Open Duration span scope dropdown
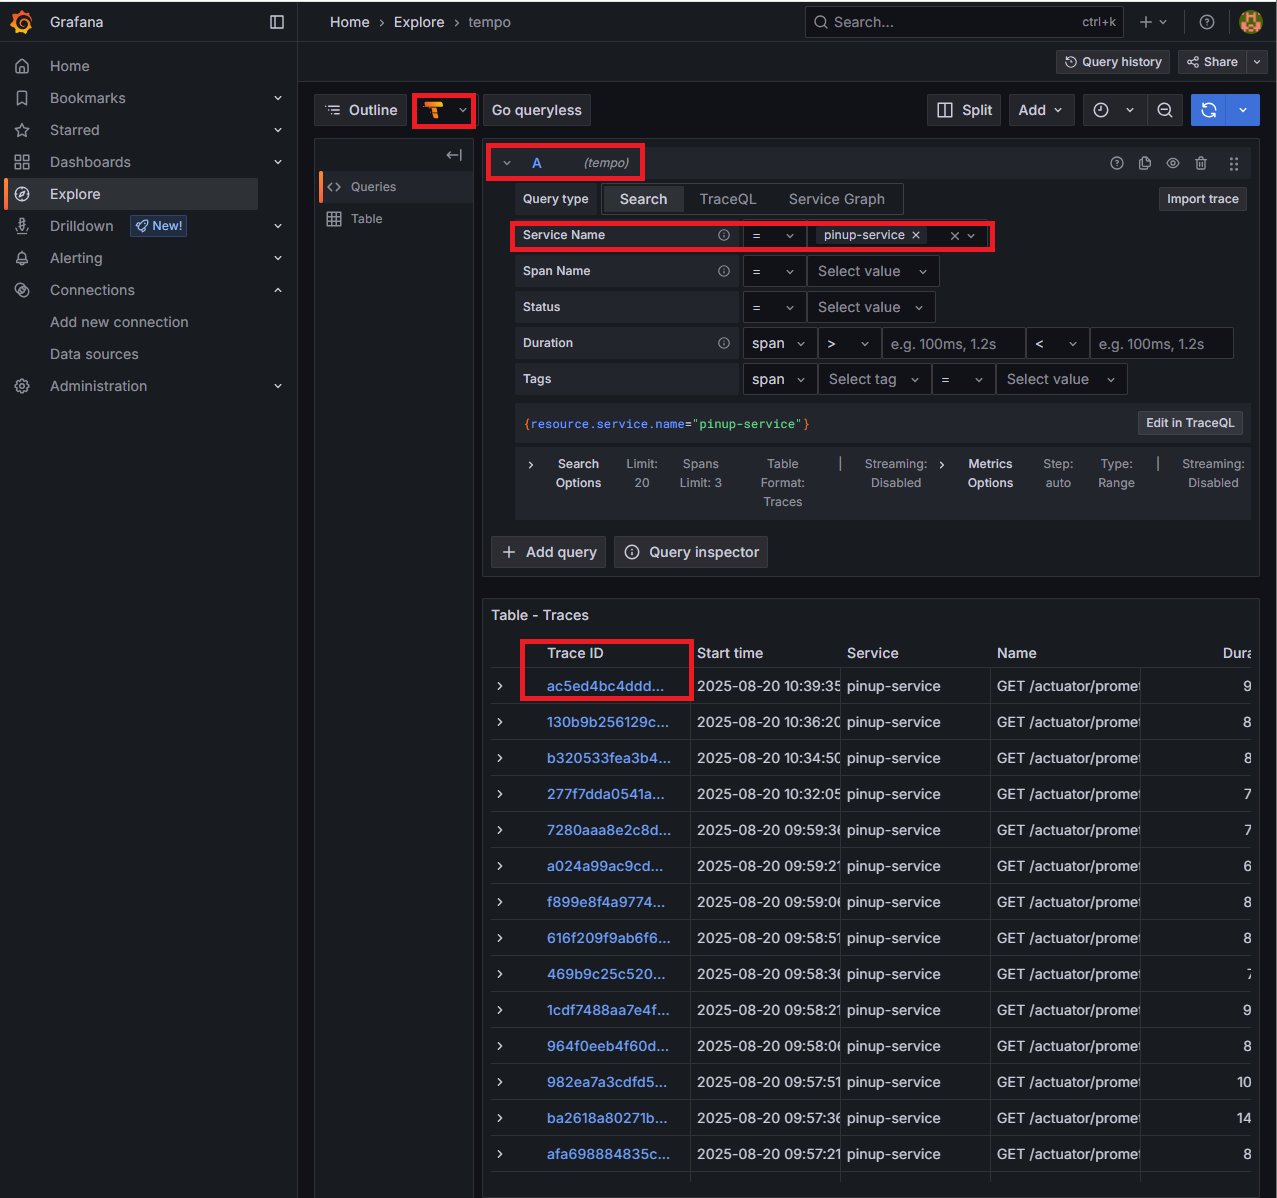The height and width of the screenshot is (1198, 1277). click(780, 343)
